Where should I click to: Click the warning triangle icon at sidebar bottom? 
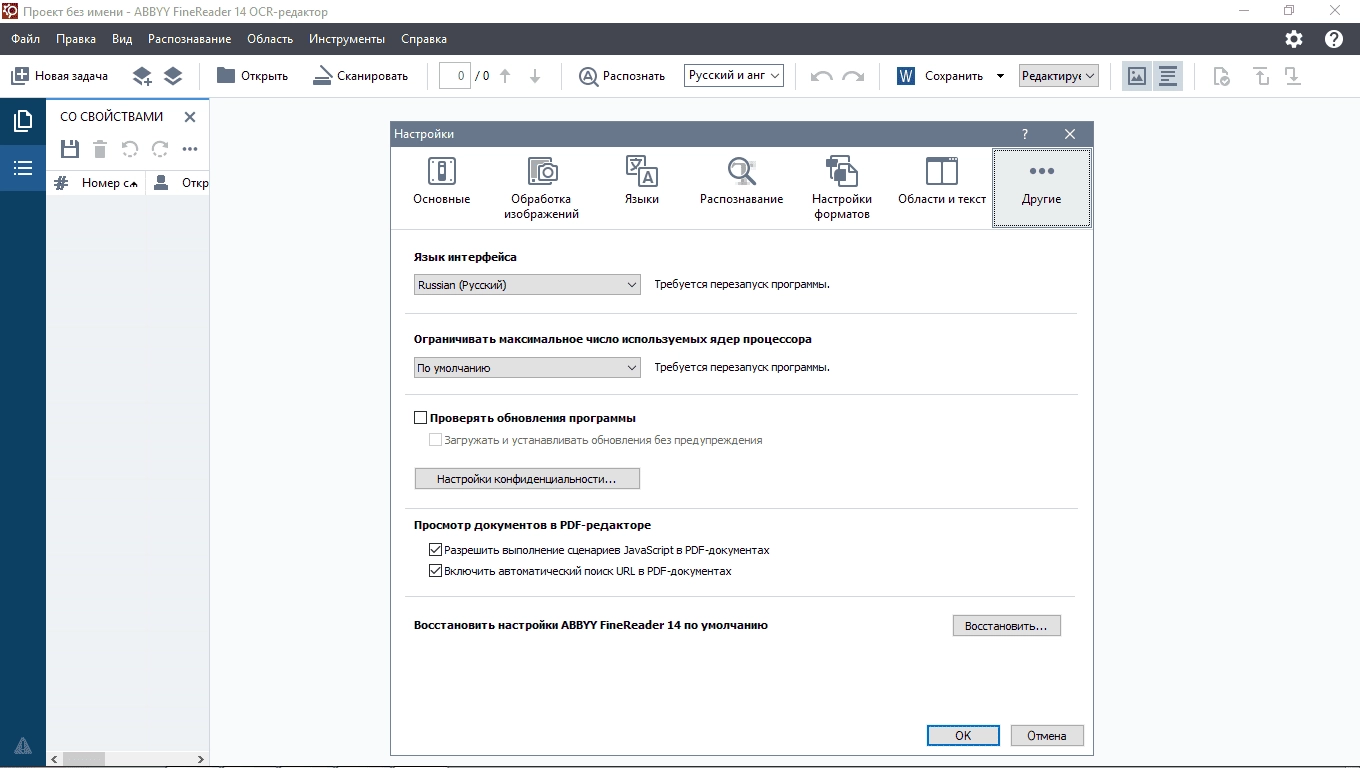[x=23, y=745]
